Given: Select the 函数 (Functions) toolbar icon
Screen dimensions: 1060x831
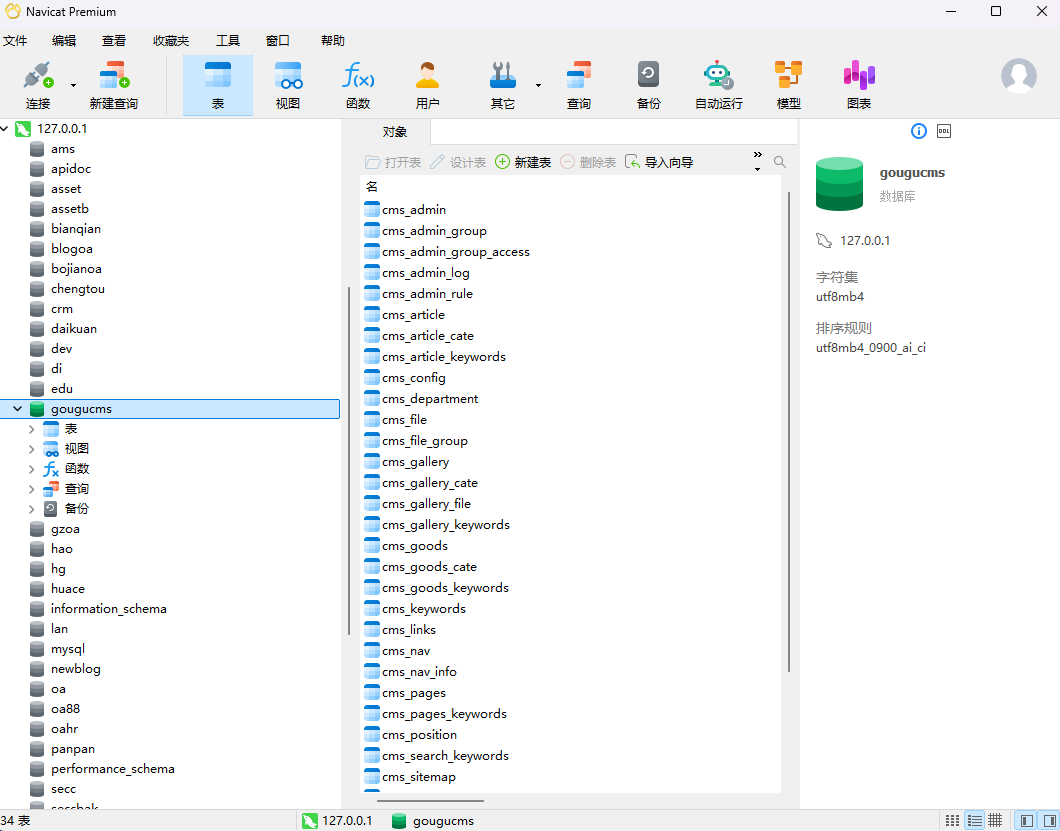Looking at the screenshot, I should pyautogui.click(x=358, y=85).
